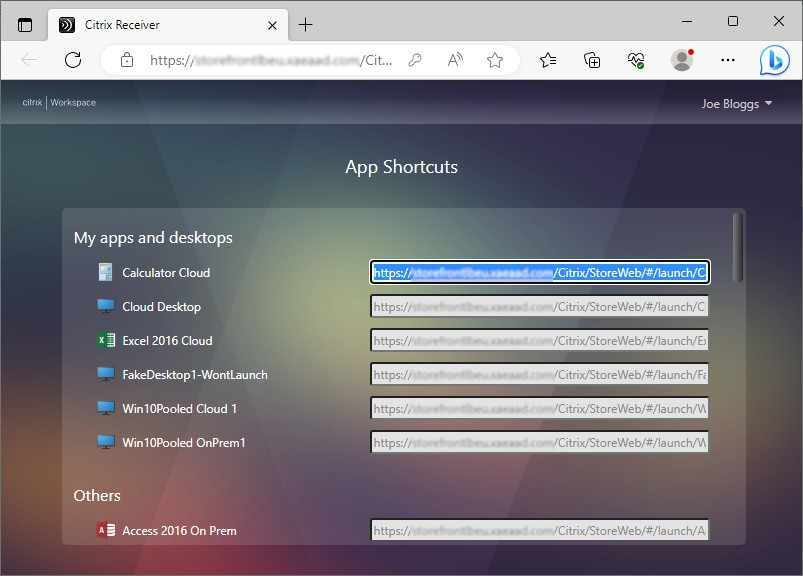This screenshot has height=576, width=803.
Task: Click the Win10Pooled Cloud 1 desktop icon
Action: pos(104,408)
